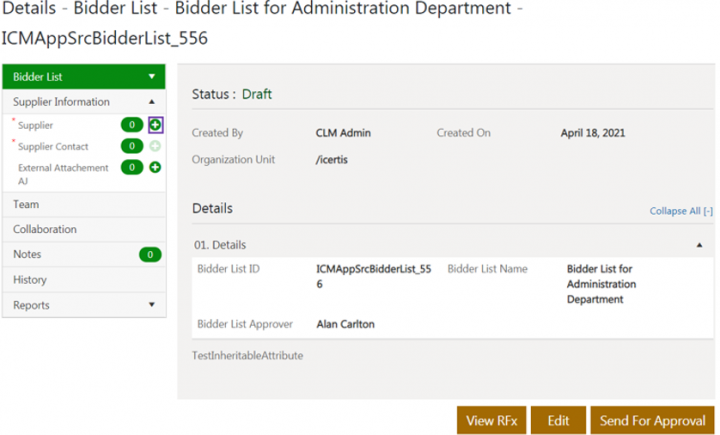Click the External Attachment count badge
The width and height of the screenshot is (720, 435).
tap(131, 167)
